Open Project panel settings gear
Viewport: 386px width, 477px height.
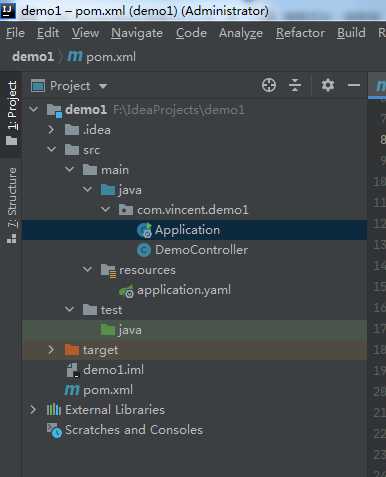tap(328, 85)
